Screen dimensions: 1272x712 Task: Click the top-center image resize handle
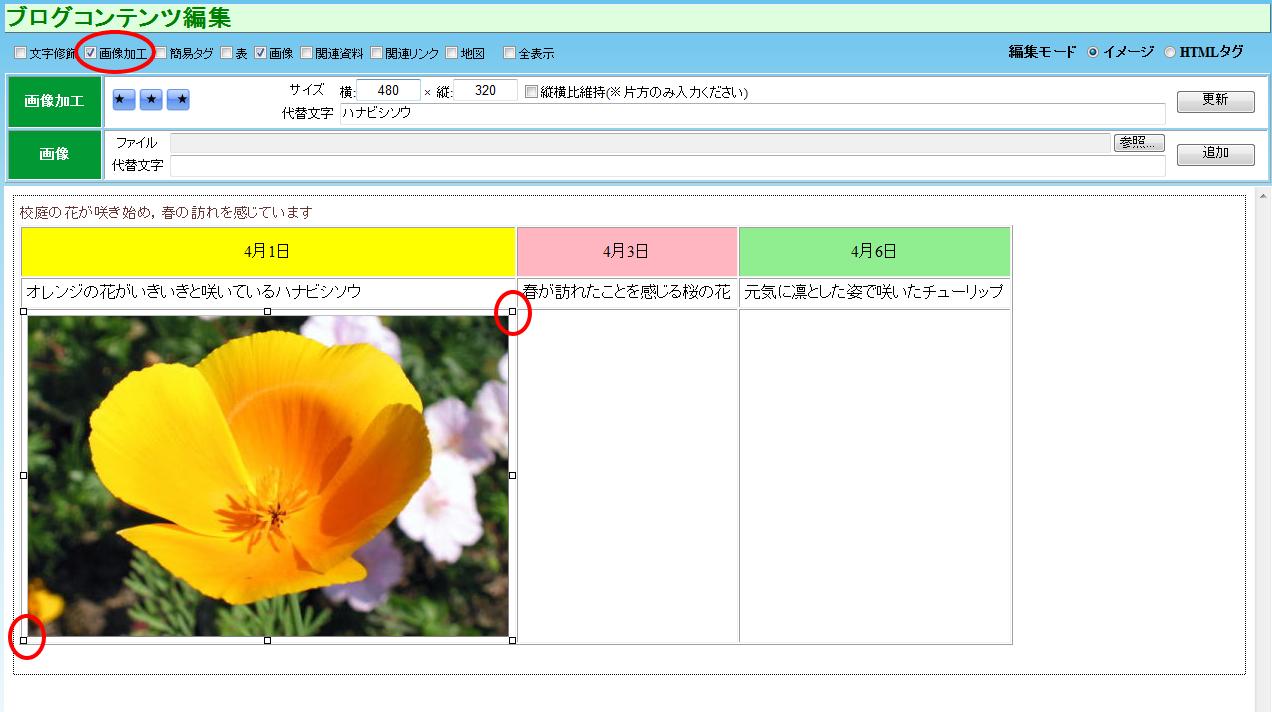267,312
